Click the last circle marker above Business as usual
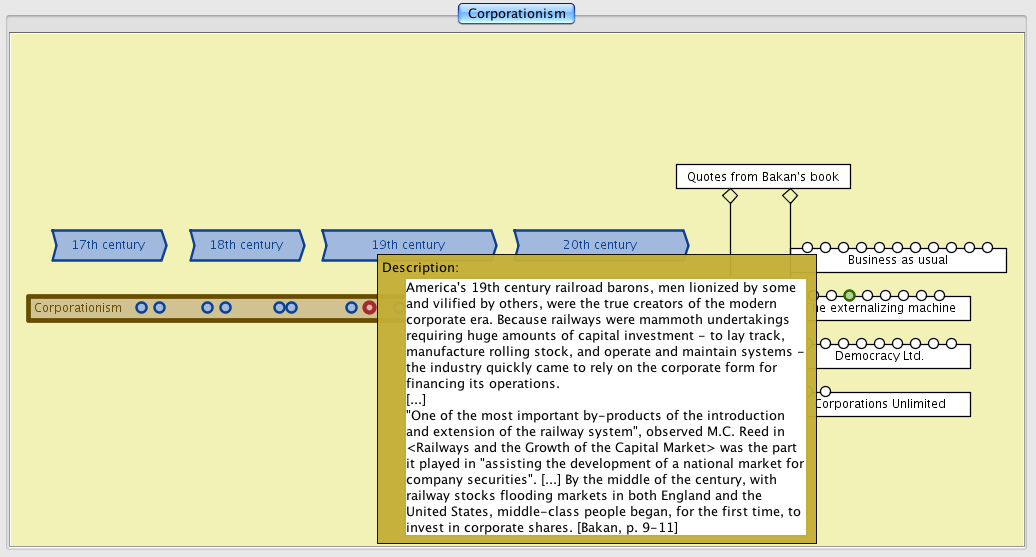The image size is (1036, 557). click(987, 247)
